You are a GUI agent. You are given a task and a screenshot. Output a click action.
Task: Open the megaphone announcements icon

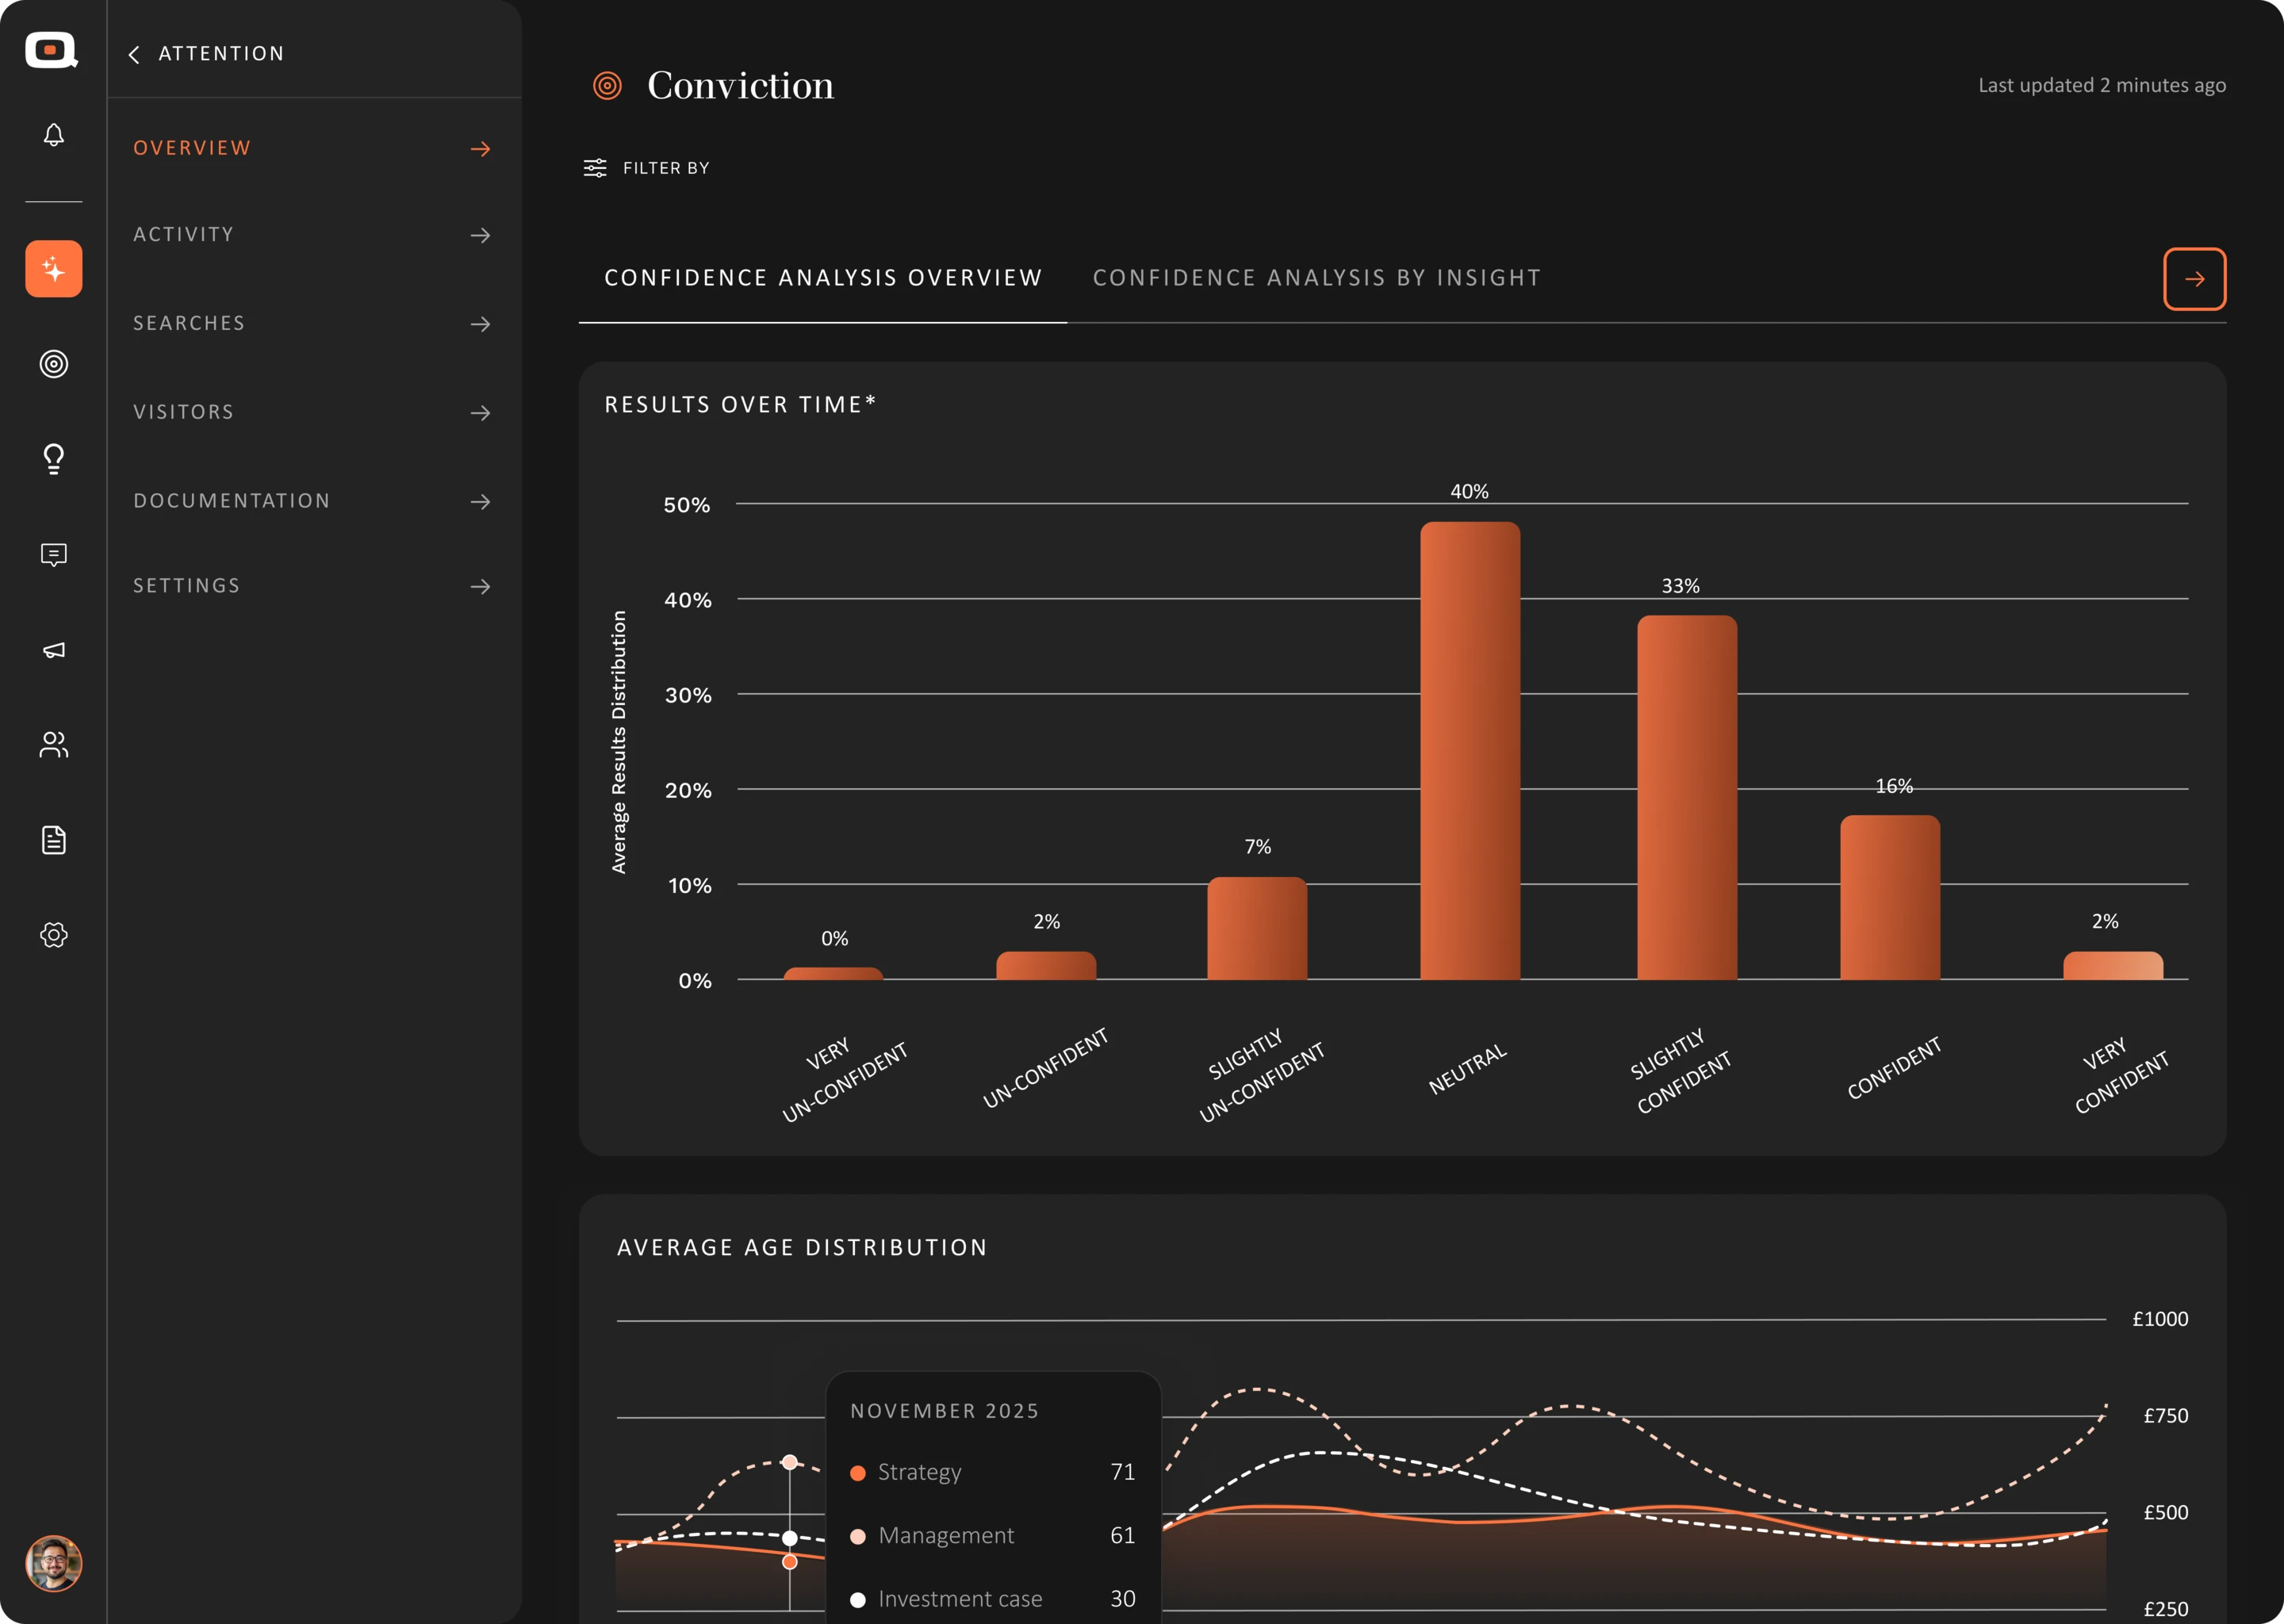[54, 650]
